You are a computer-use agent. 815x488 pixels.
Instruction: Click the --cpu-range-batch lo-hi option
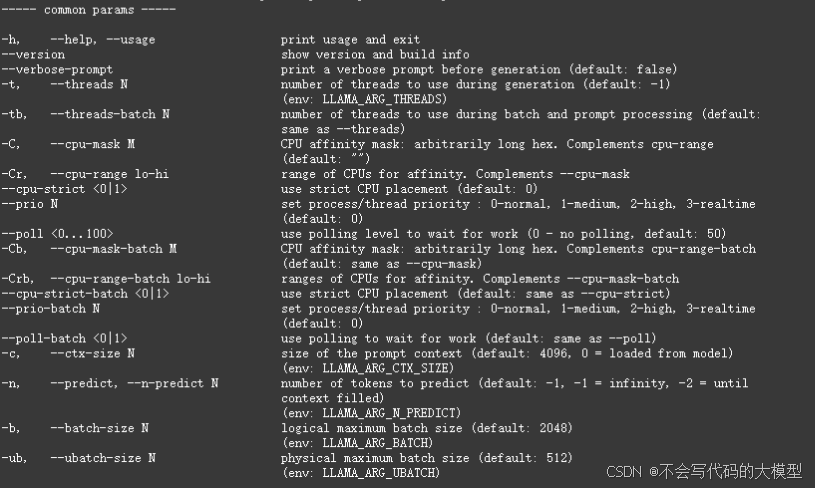click(x=130, y=279)
